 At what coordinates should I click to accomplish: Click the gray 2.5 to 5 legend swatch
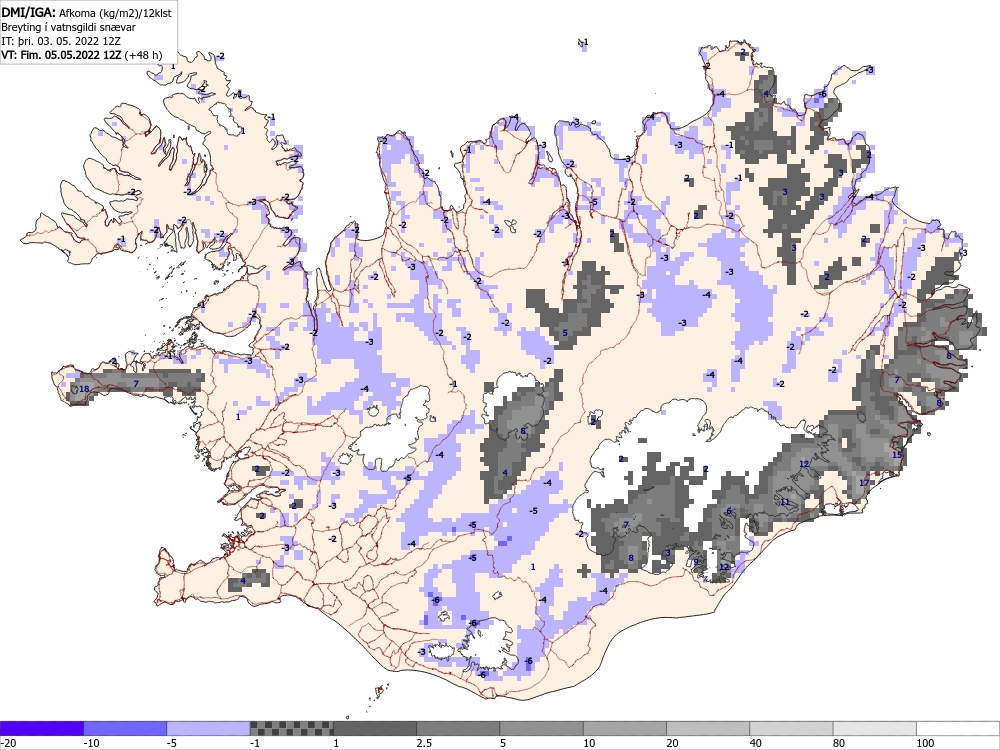pyautogui.click(x=458, y=728)
